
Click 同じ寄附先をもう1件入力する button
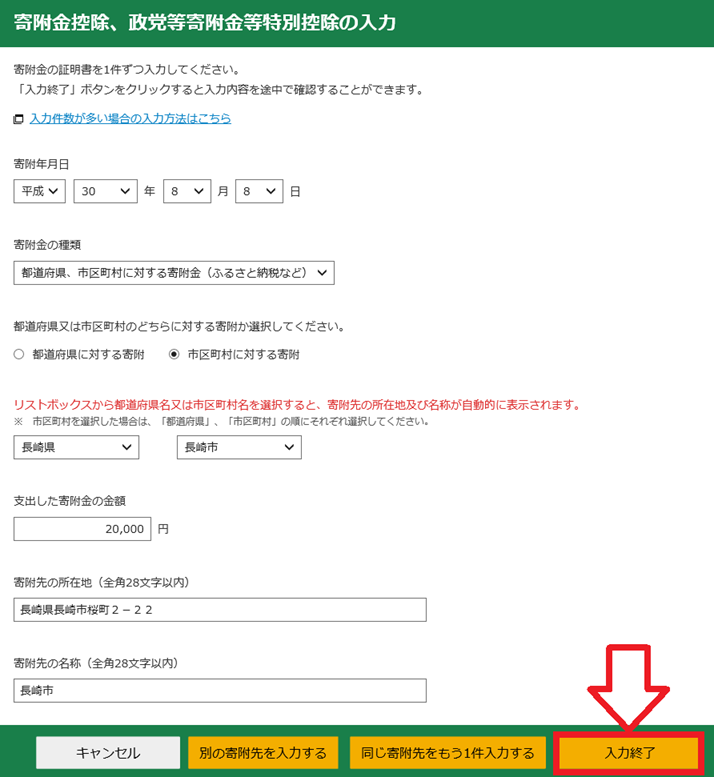tap(448, 753)
